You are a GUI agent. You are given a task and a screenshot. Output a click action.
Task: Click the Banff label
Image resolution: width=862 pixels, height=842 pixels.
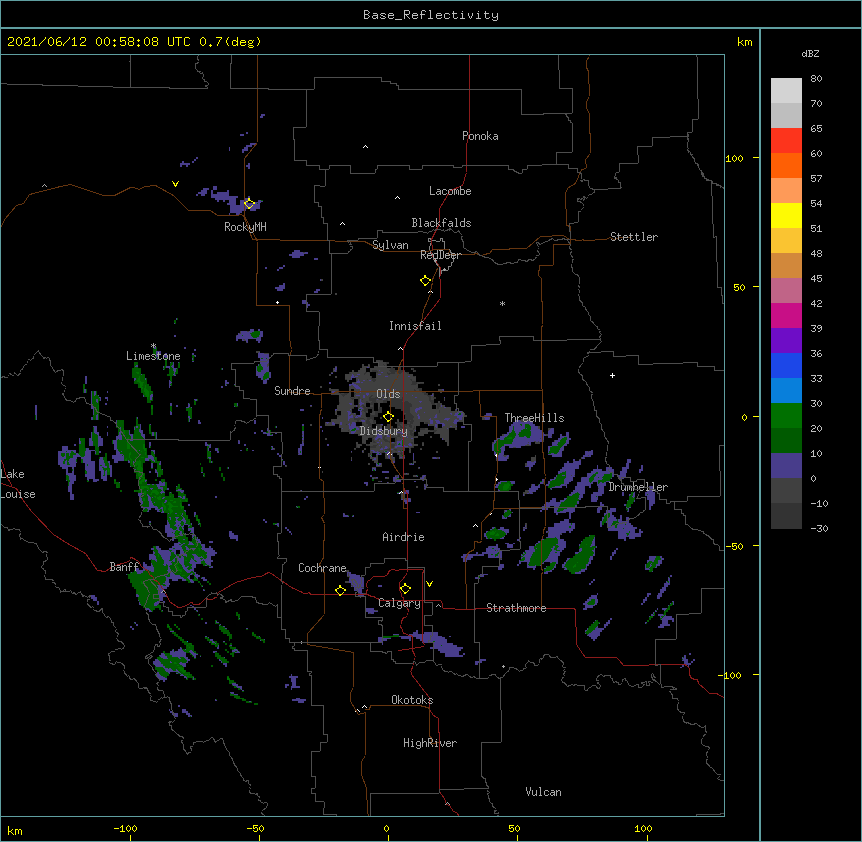(x=124, y=567)
